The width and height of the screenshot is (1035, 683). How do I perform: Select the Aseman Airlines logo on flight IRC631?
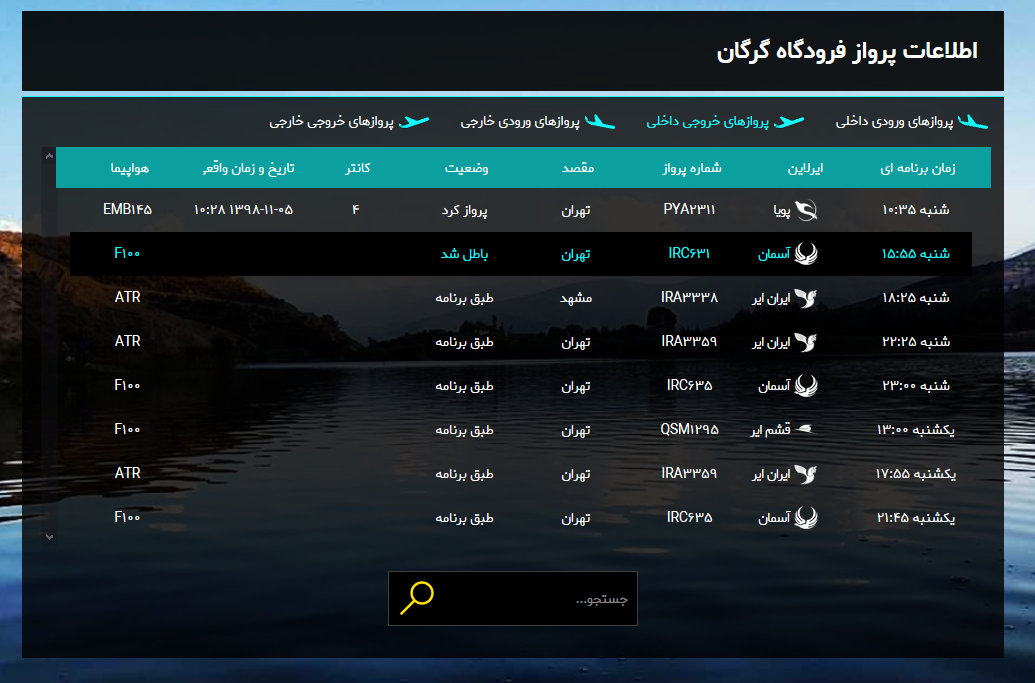[810, 254]
